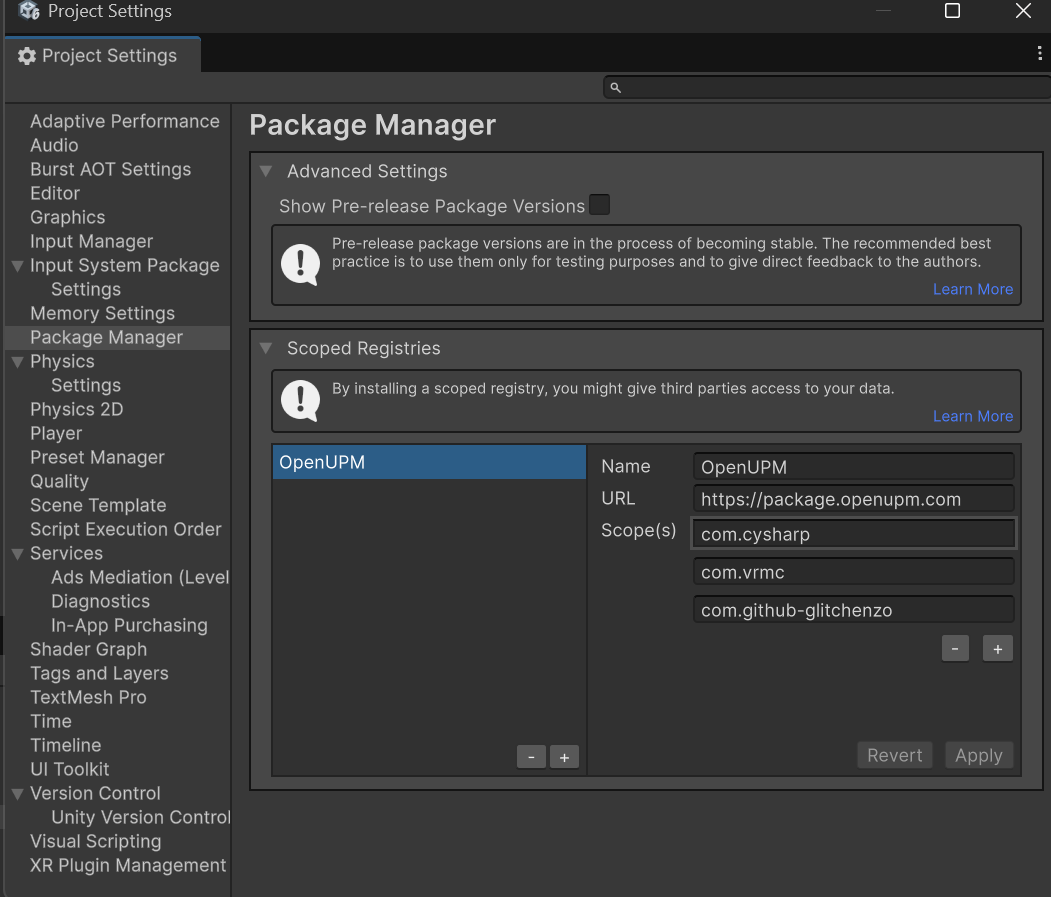1051x897 pixels.
Task: Open Input Manager settings
Action: [92, 241]
